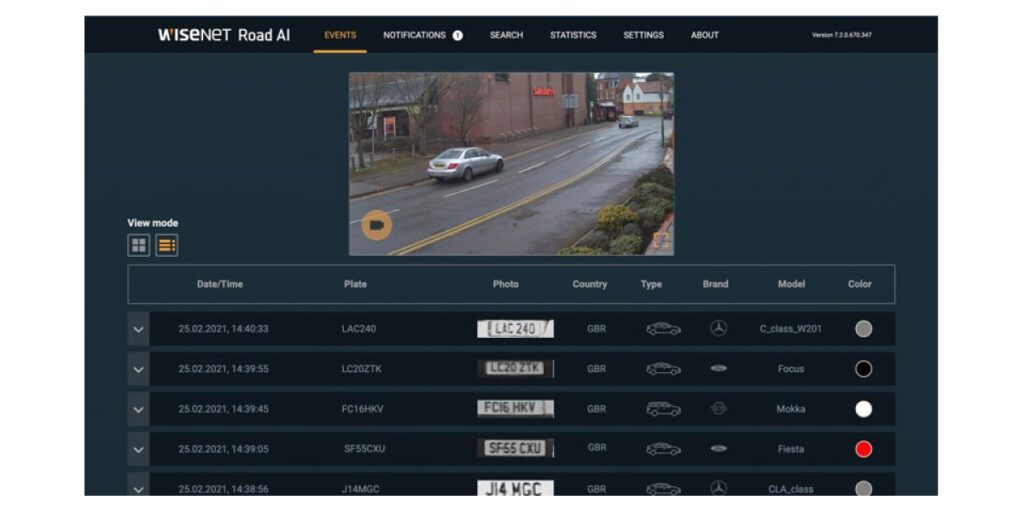Expand the SF55CXU event row
Screen dimensions: 1024x512
click(138, 449)
